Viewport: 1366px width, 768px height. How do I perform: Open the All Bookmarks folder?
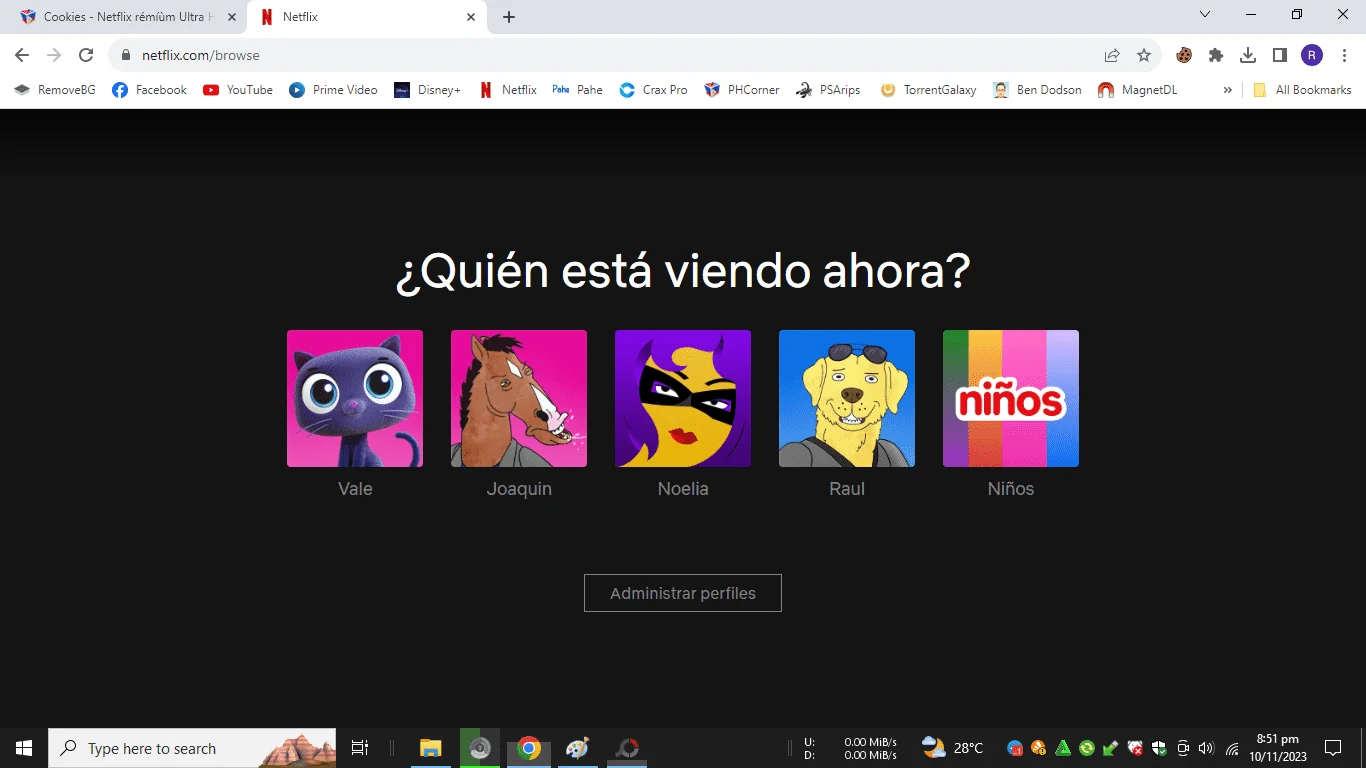[x=1302, y=90]
